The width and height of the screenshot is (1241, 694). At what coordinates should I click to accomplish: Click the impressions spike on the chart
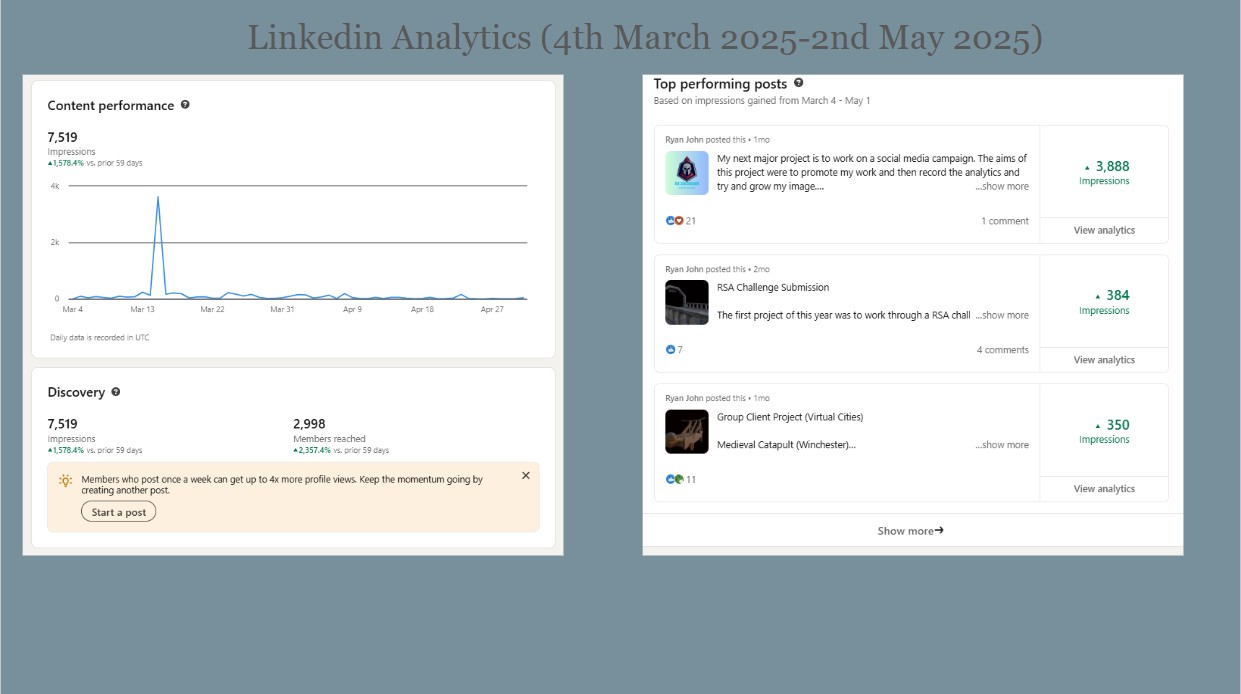(157, 197)
